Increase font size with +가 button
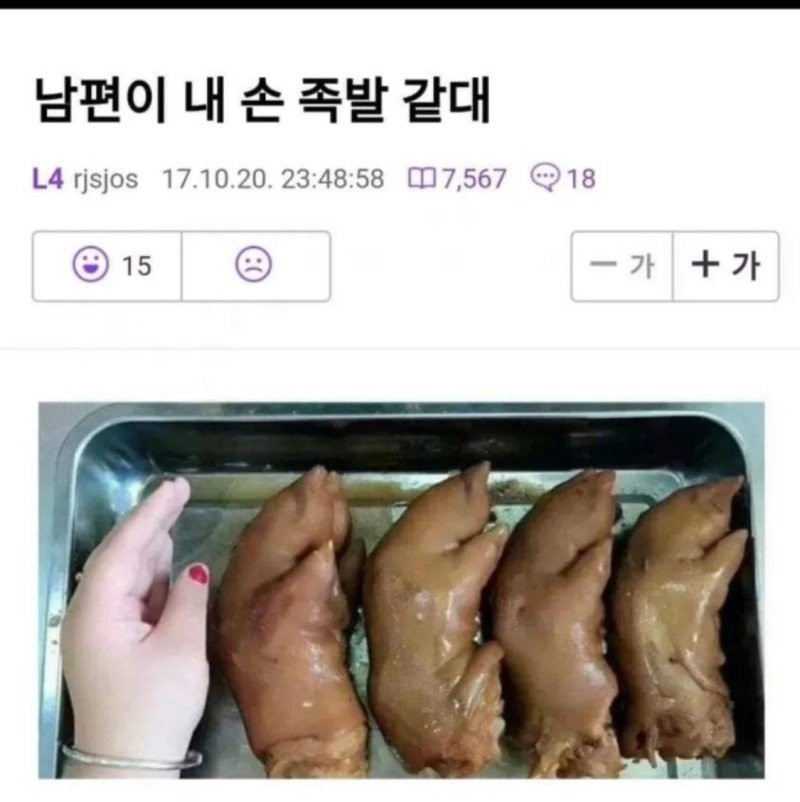The height and width of the screenshot is (802, 800). pos(726,266)
